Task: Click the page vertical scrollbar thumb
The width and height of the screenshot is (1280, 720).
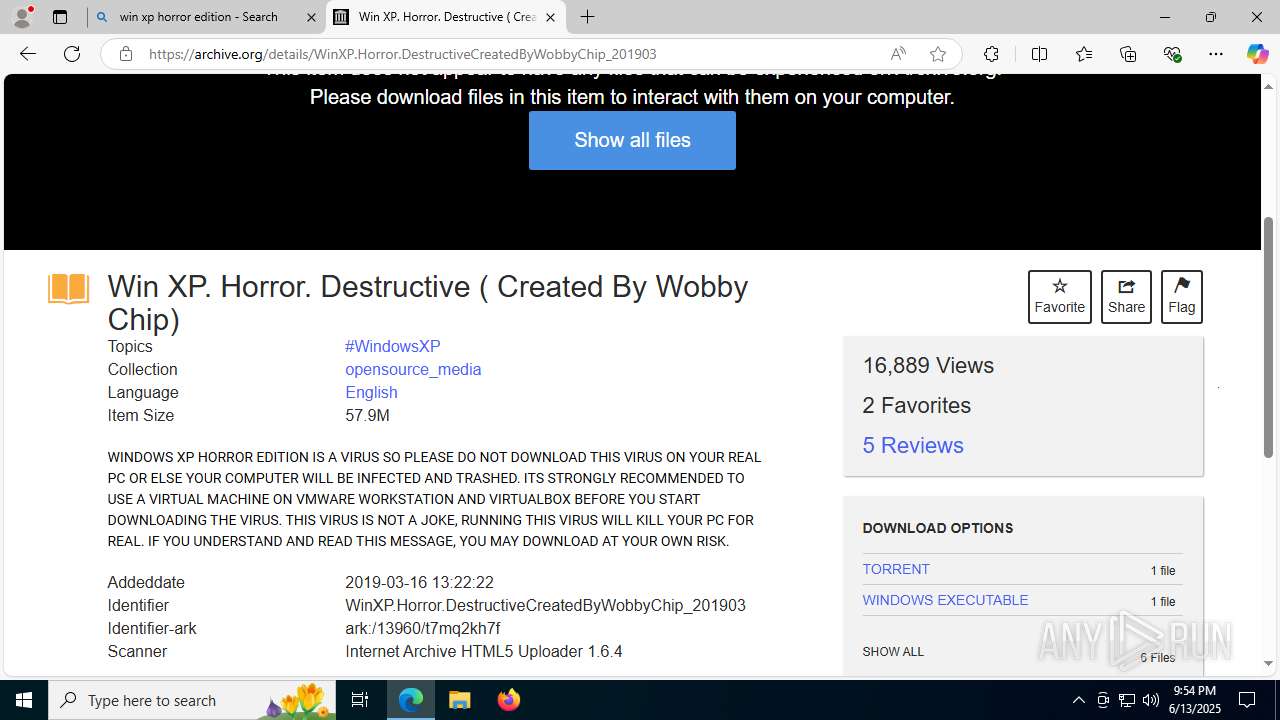Action: [x=1269, y=336]
